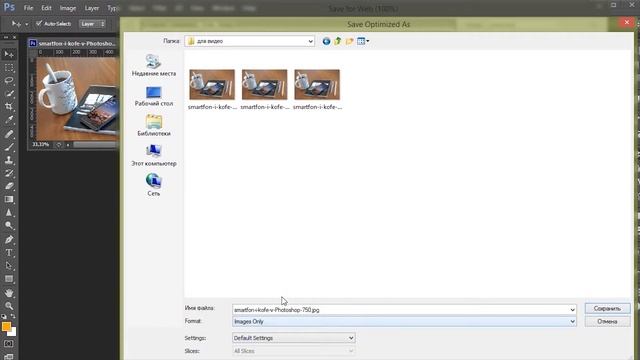Go back using the blue arrow icon

(x=326, y=41)
